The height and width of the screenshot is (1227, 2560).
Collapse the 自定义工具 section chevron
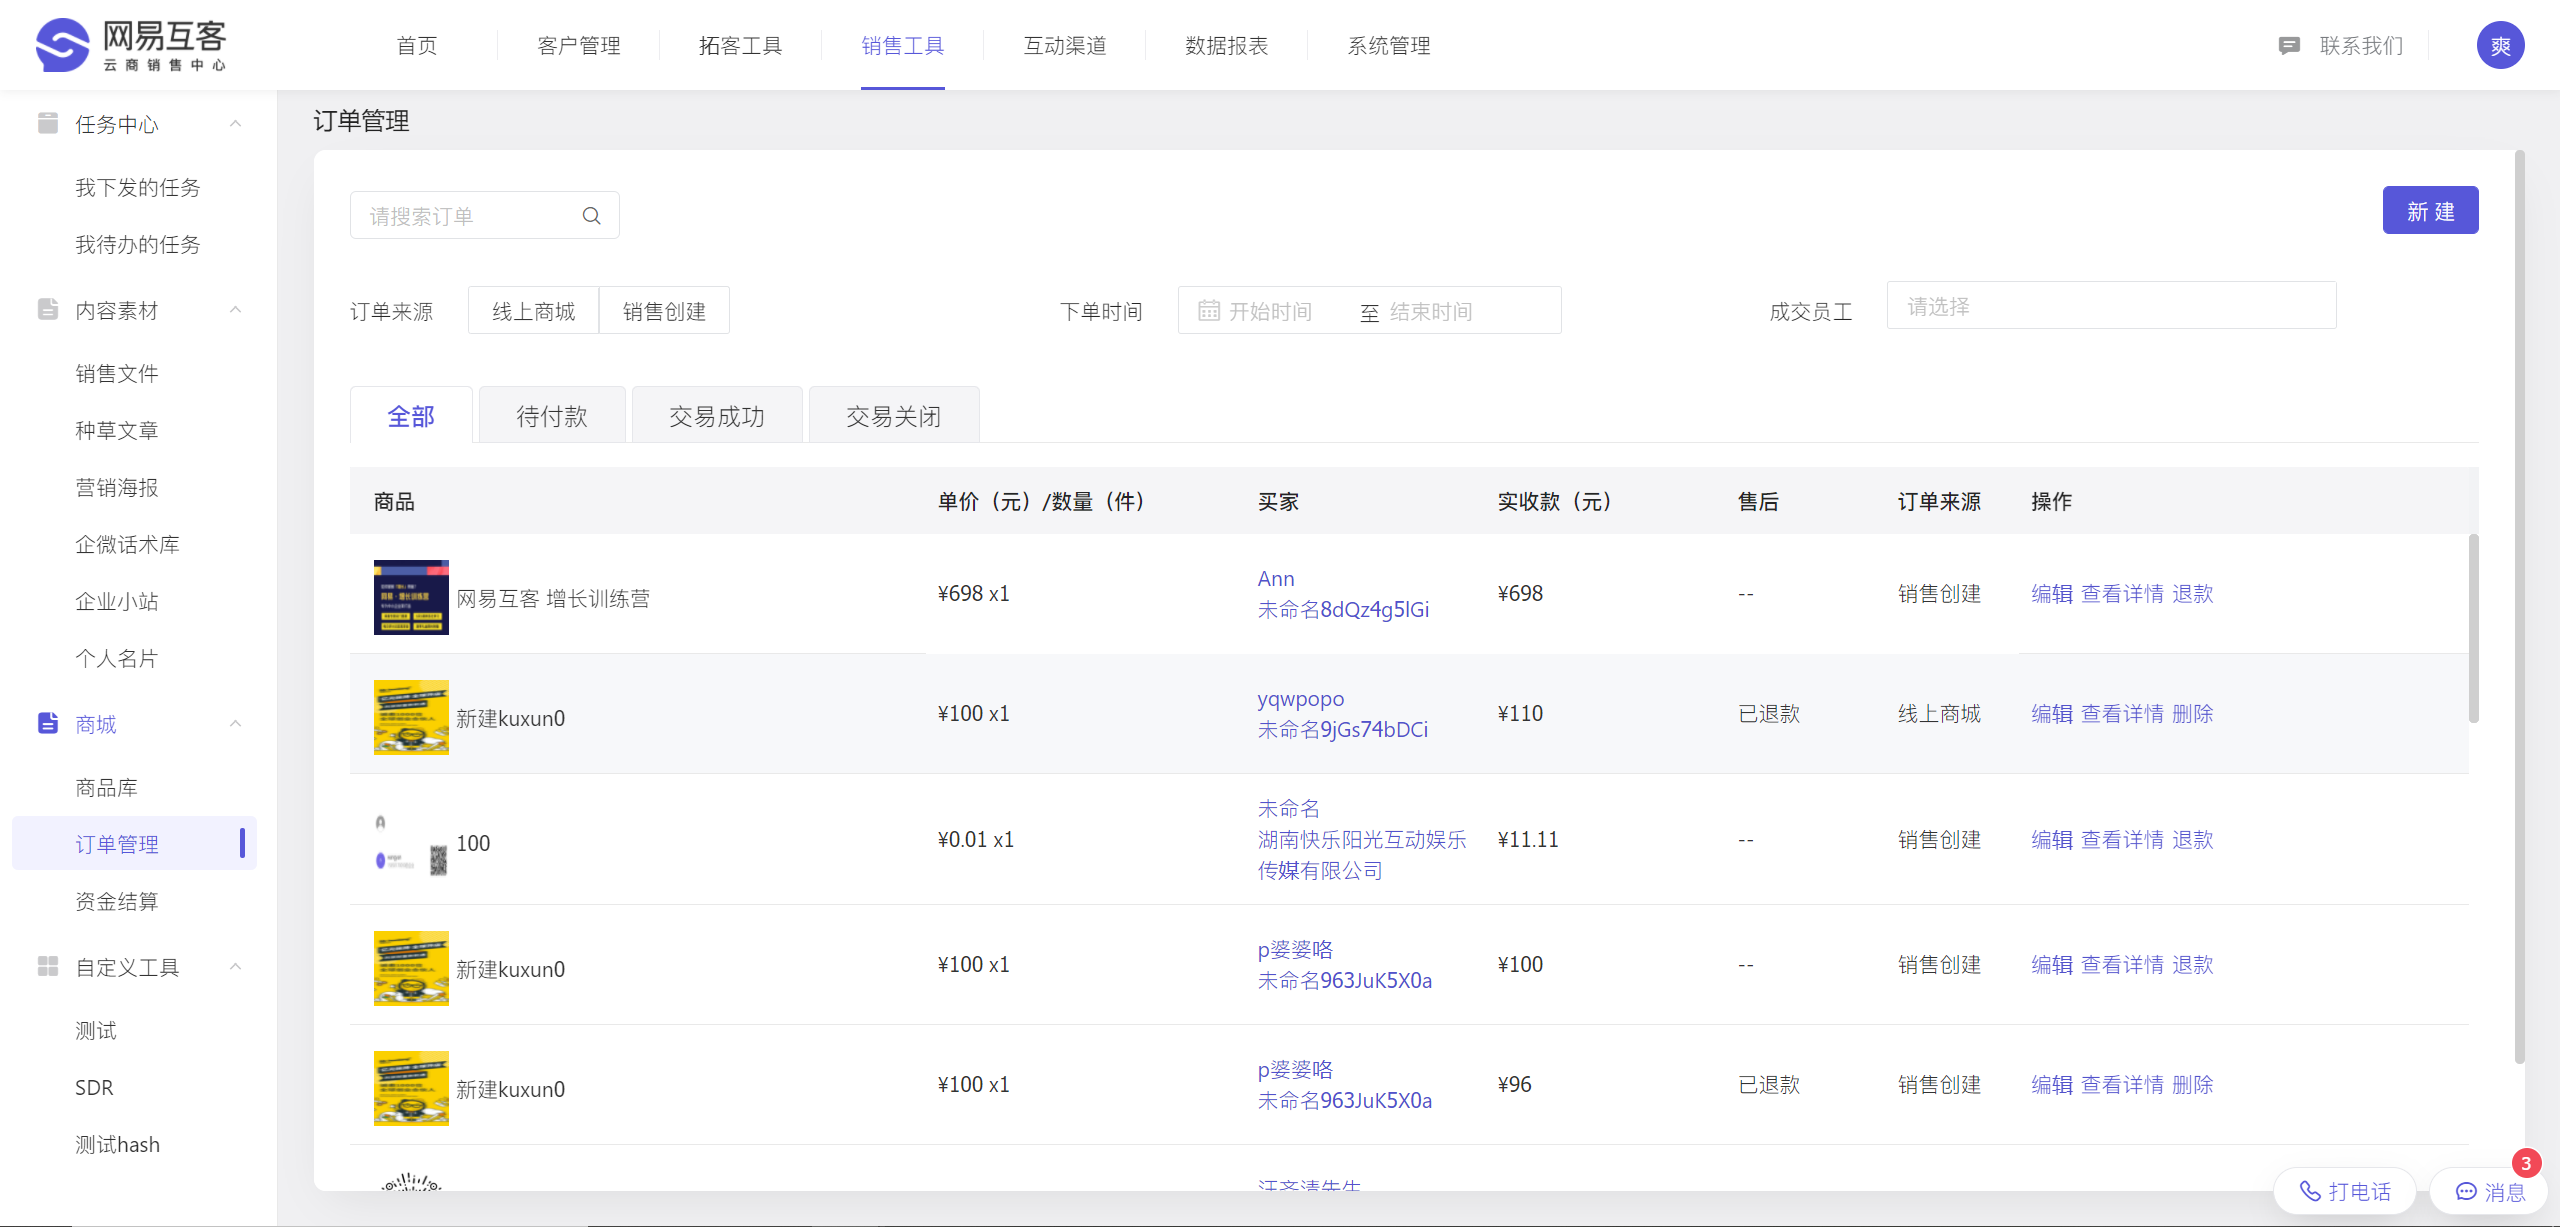click(x=236, y=967)
